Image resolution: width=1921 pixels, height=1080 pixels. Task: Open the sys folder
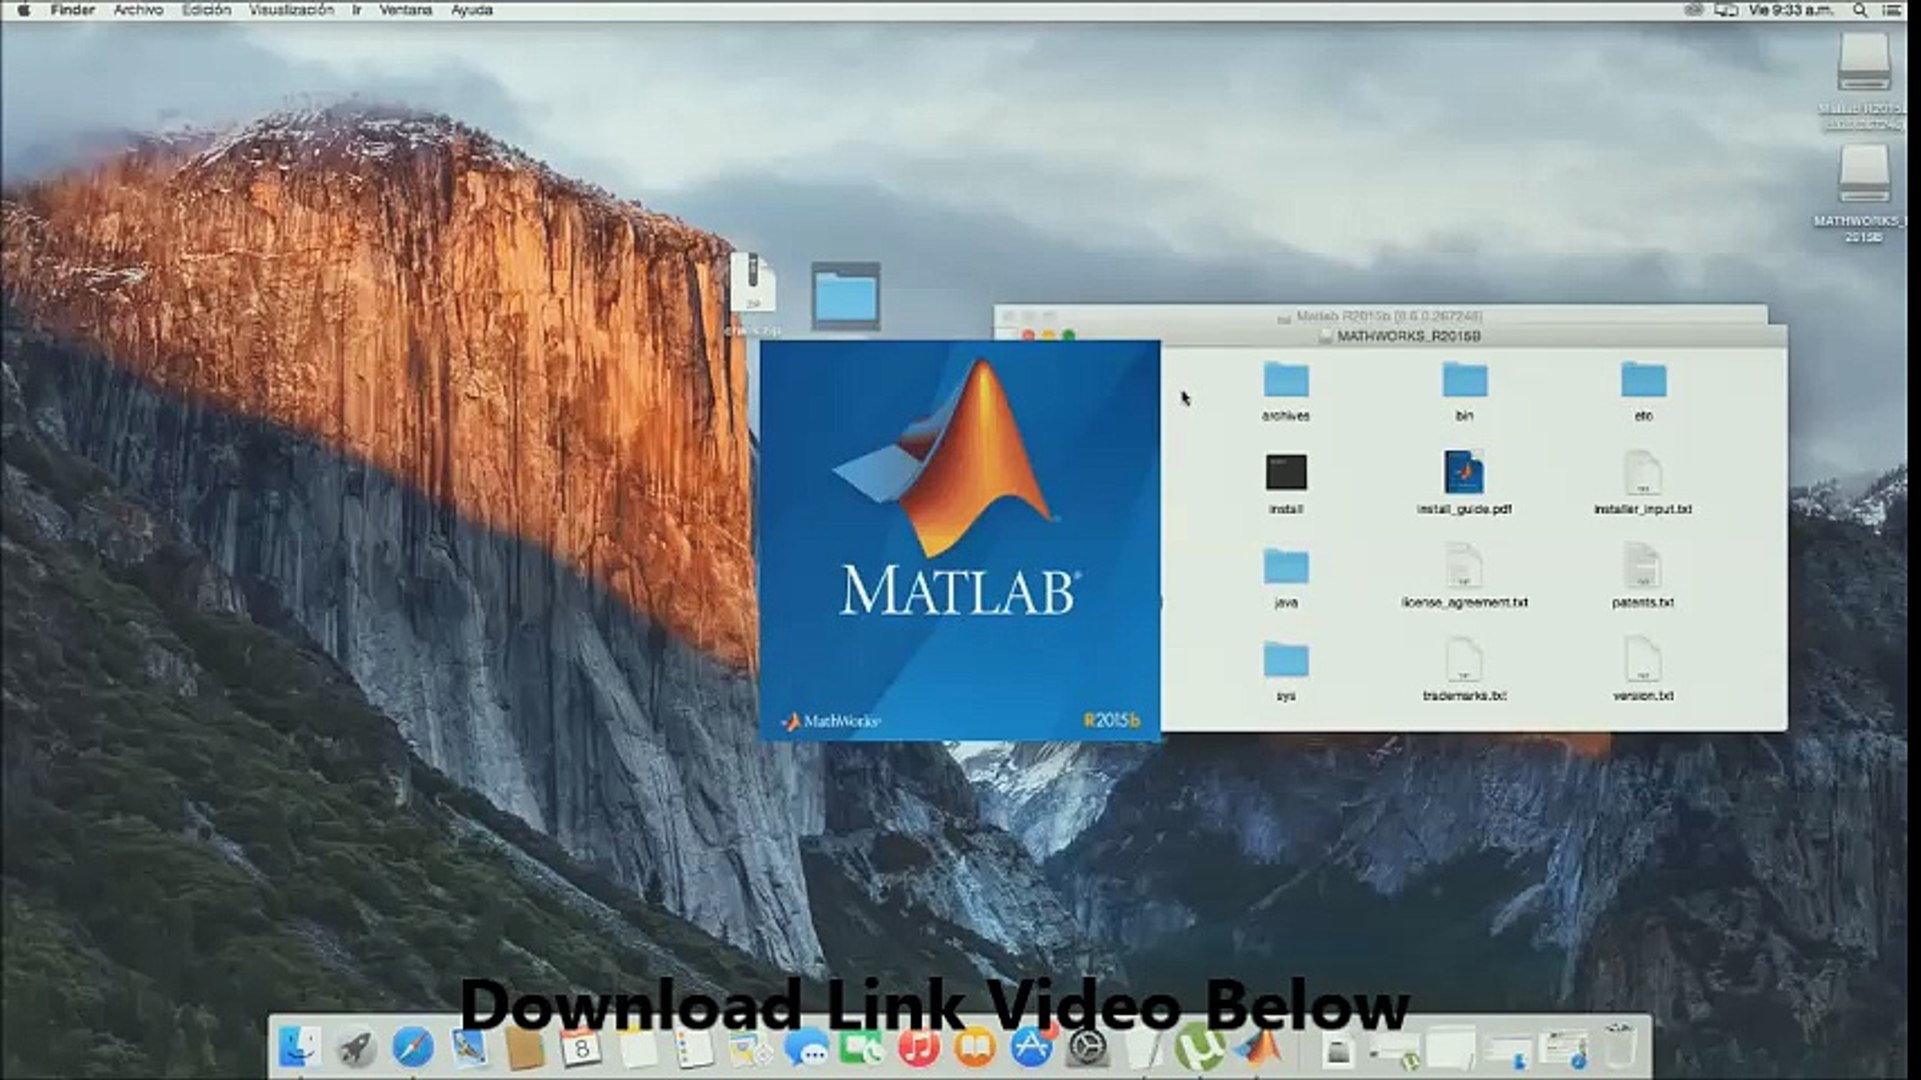coord(1285,661)
